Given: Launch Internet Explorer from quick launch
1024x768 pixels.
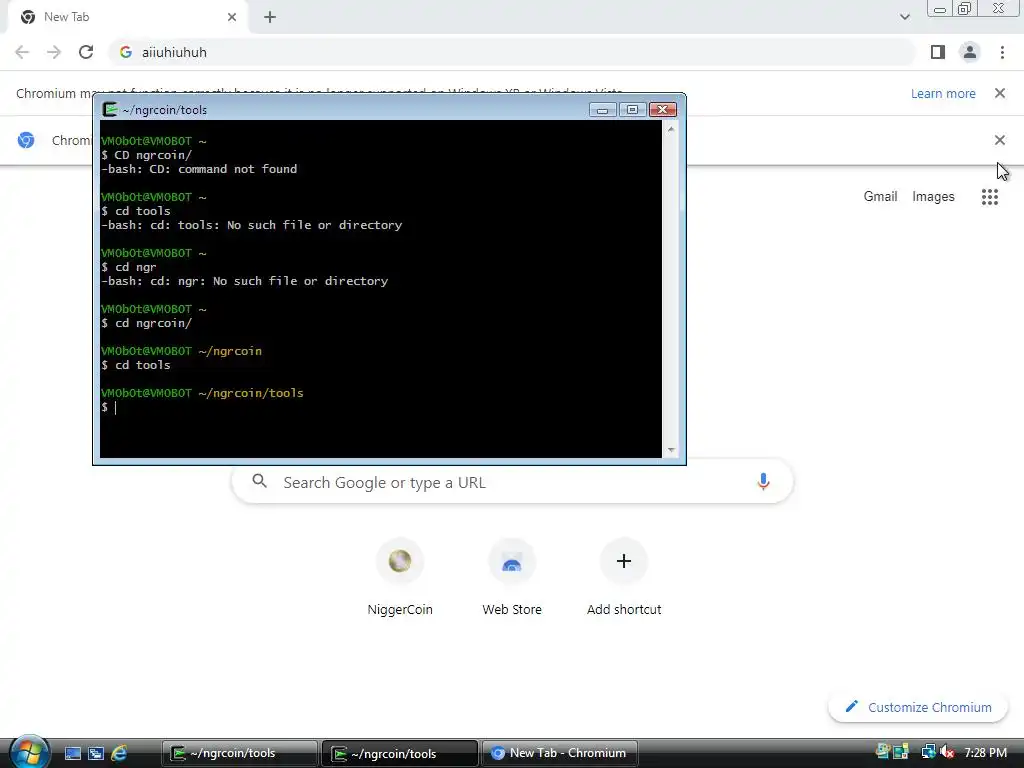Looking at the screenshot, I should (119, 753).
